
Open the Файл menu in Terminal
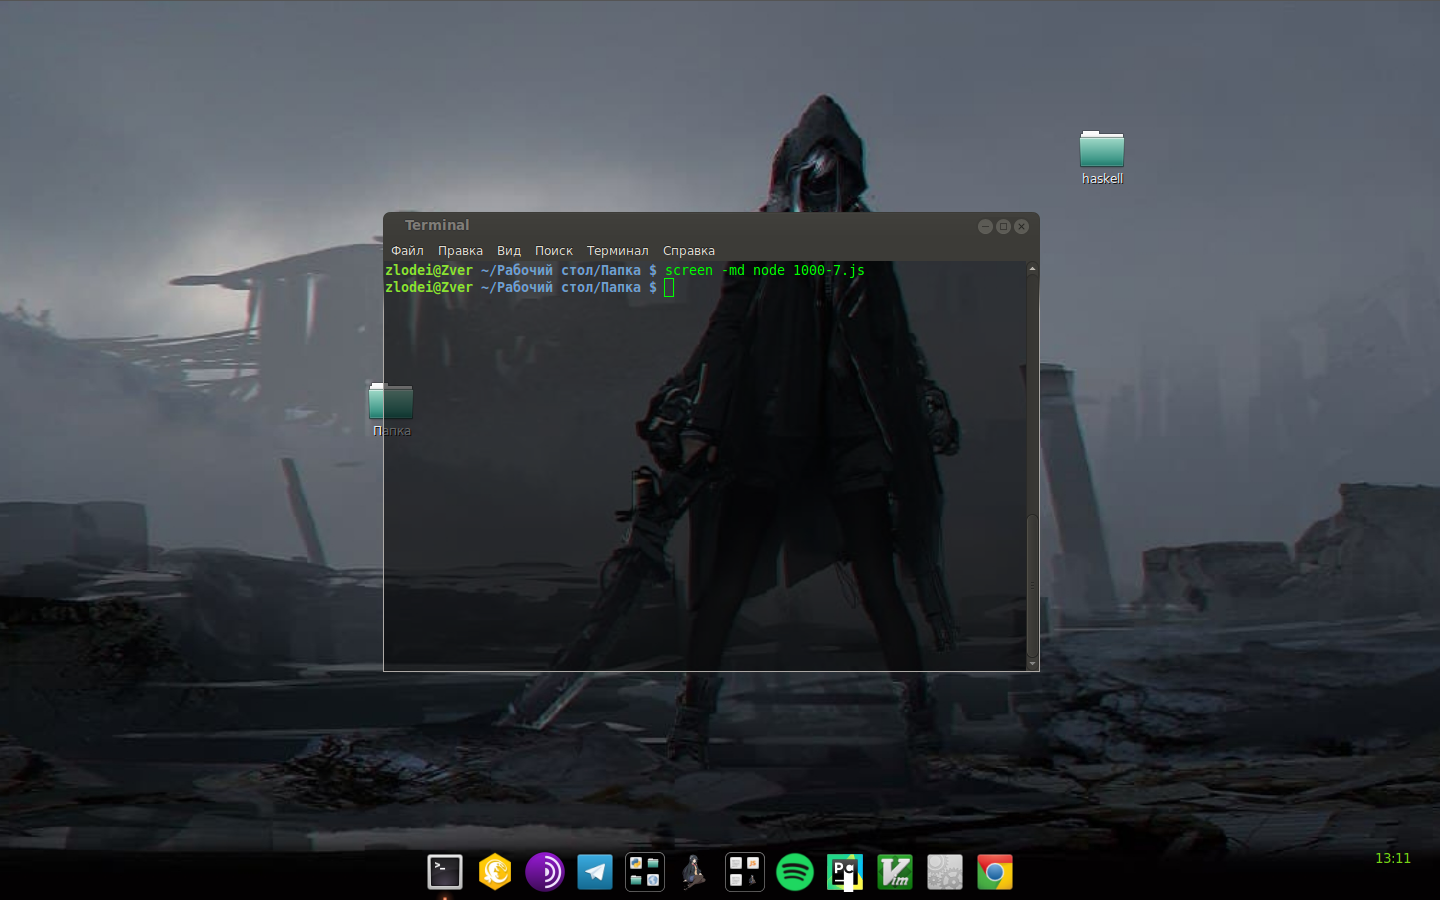click(407, 250)
